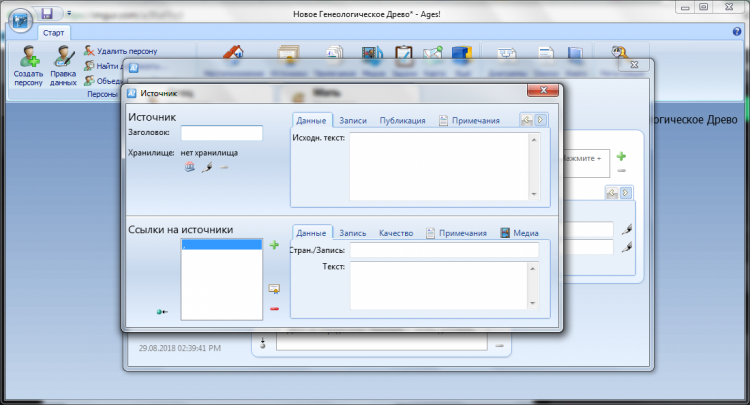
Task: Click the Исходн. текст scrollbar down arrow
Action: pyautogui.click(x=534, y=194)
